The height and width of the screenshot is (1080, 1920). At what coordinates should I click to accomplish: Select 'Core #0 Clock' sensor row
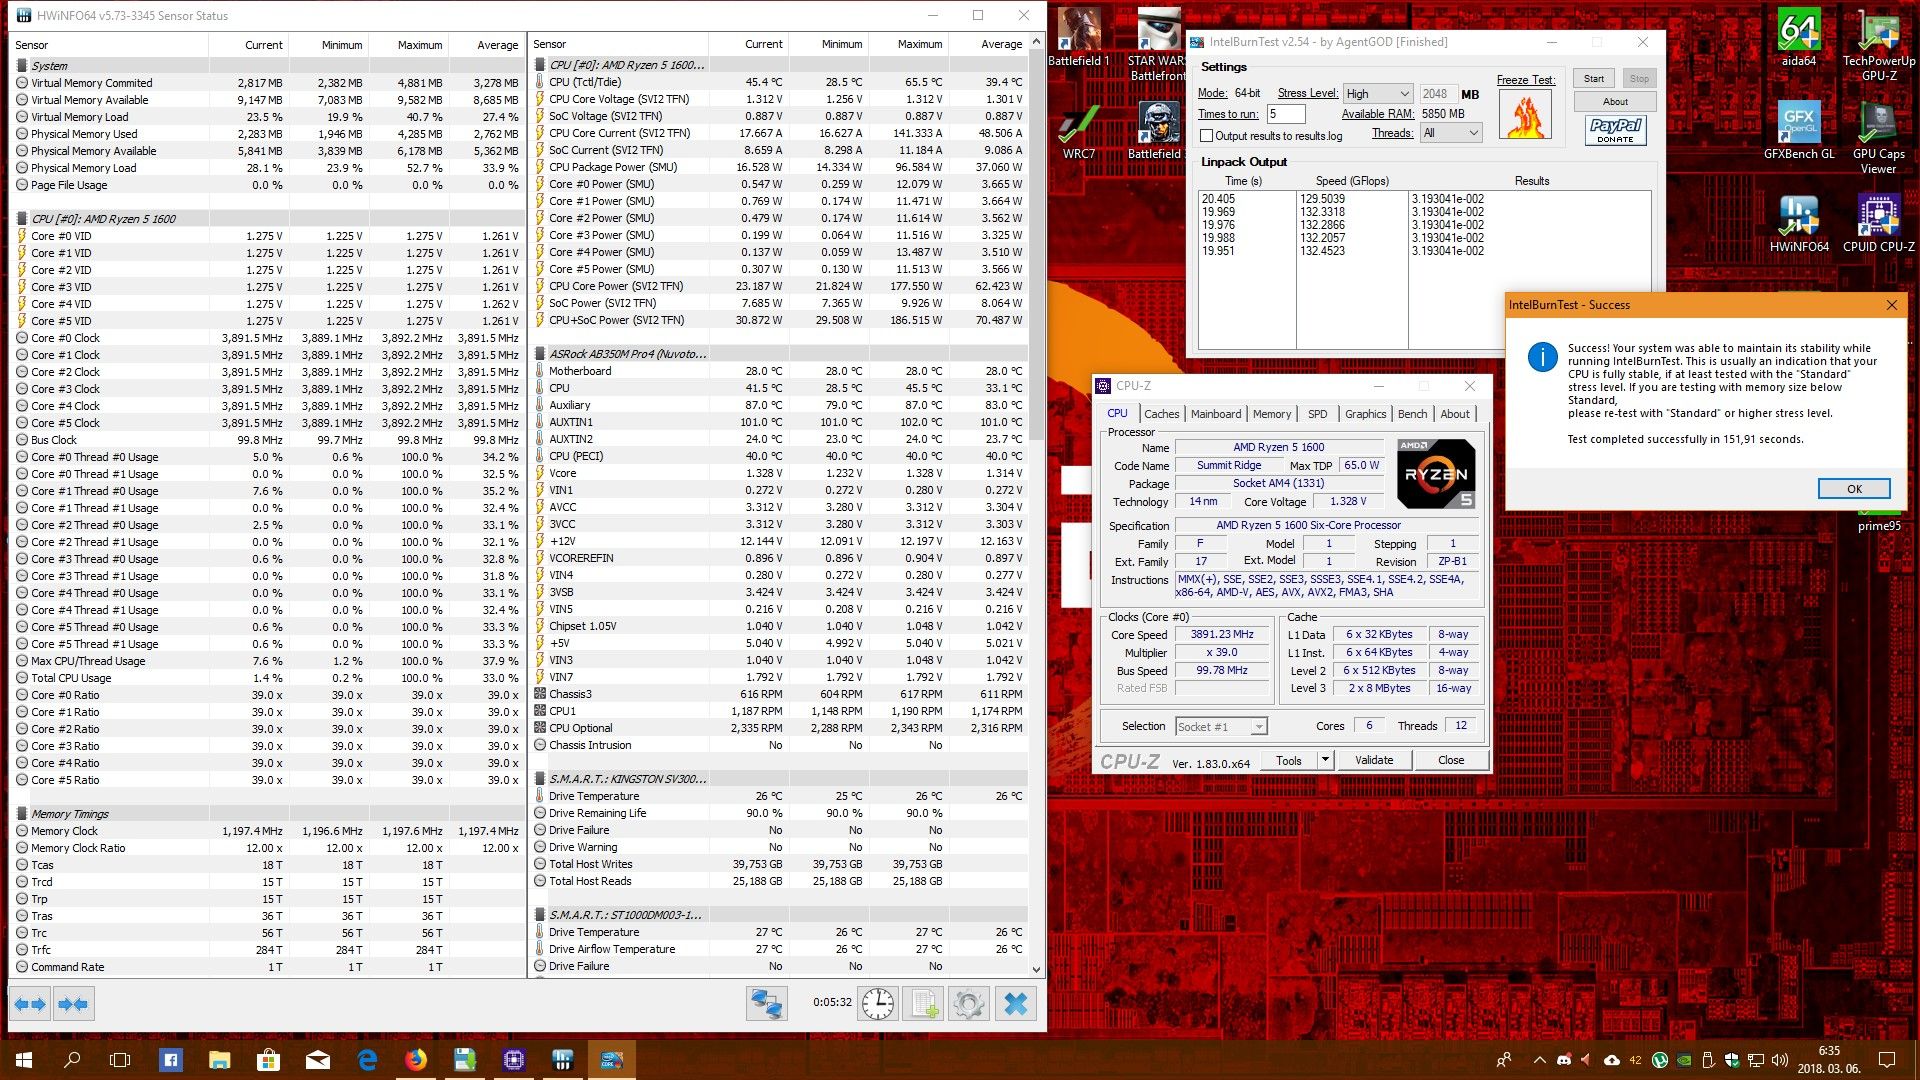(x=267, y=338)
